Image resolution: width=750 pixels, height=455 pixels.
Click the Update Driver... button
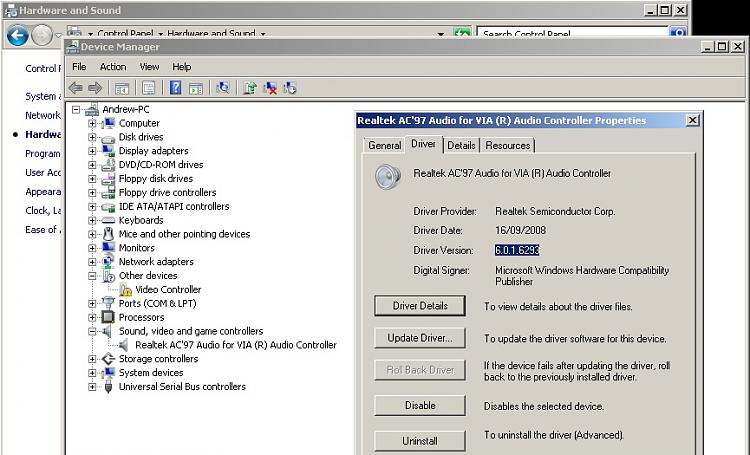[x=420, y=338]
